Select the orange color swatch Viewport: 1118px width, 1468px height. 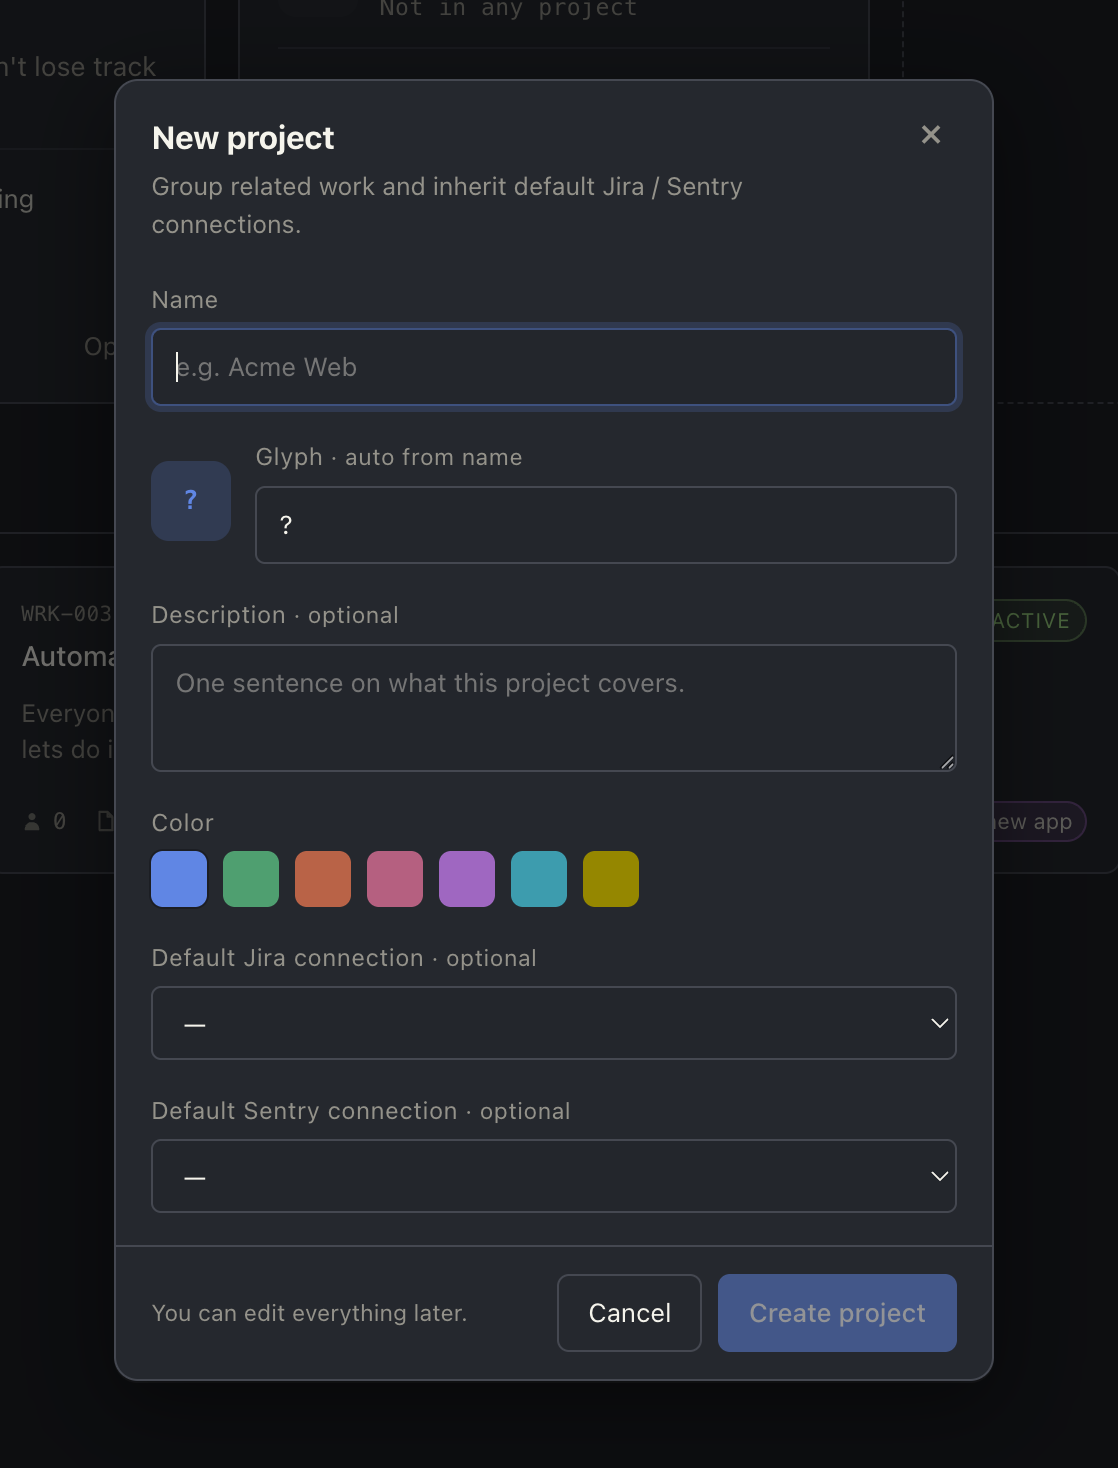(323, 879)
